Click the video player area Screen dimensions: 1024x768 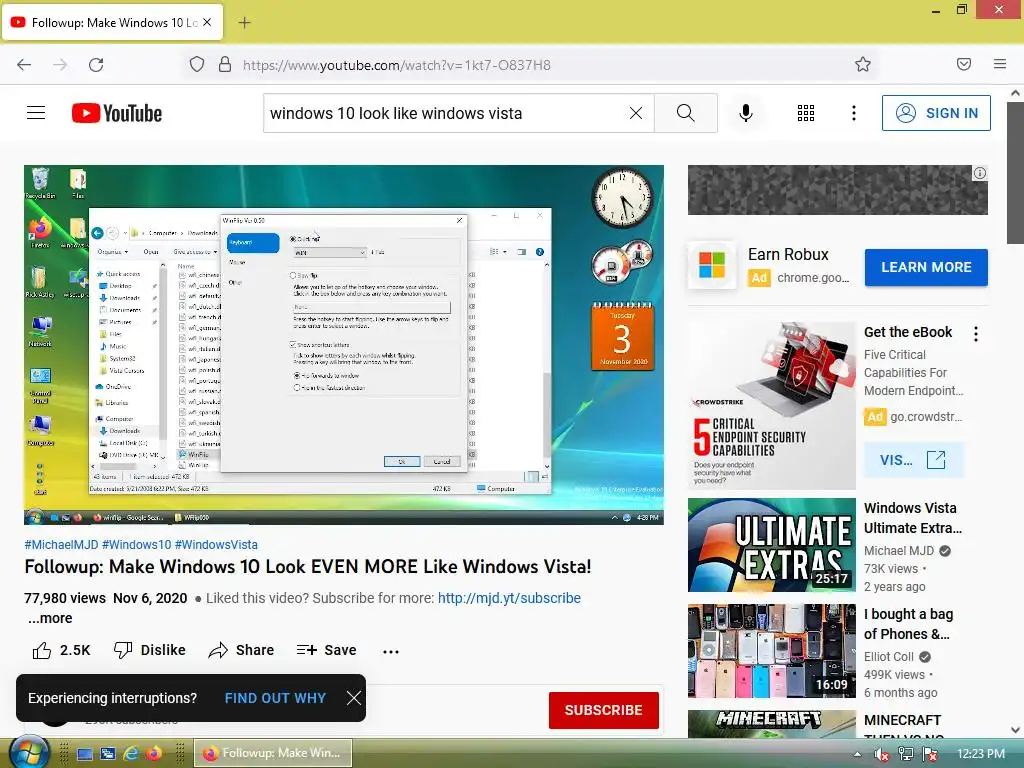[x=344, y=344]
